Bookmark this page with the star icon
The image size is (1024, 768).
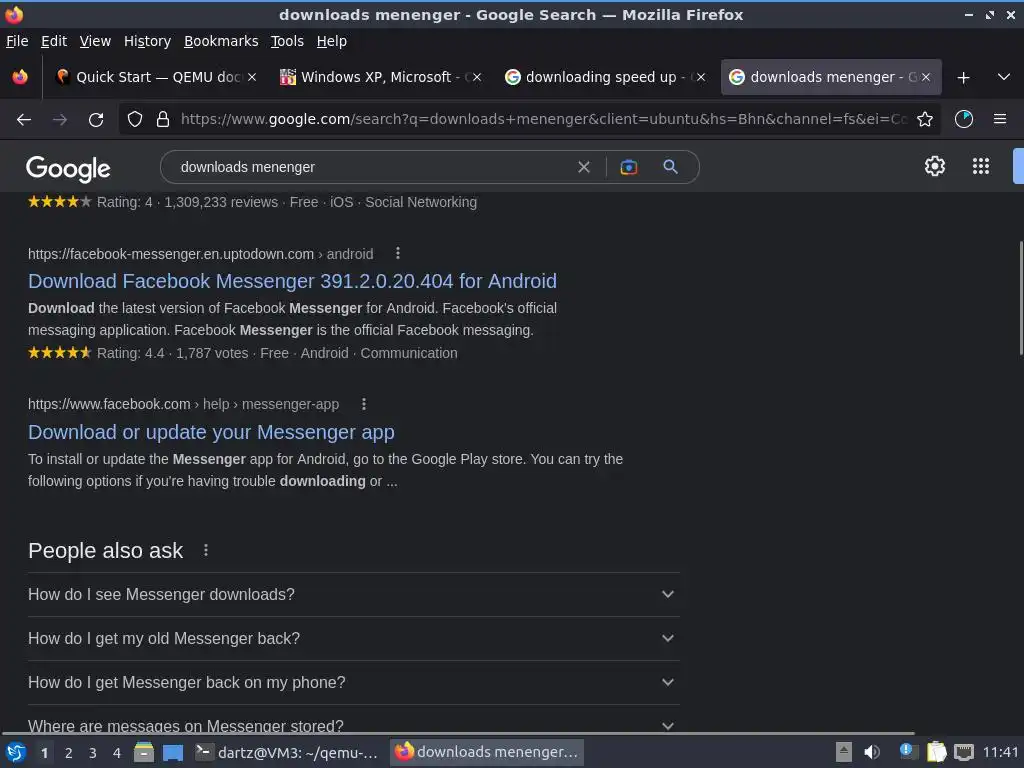(x=925, y=119)
